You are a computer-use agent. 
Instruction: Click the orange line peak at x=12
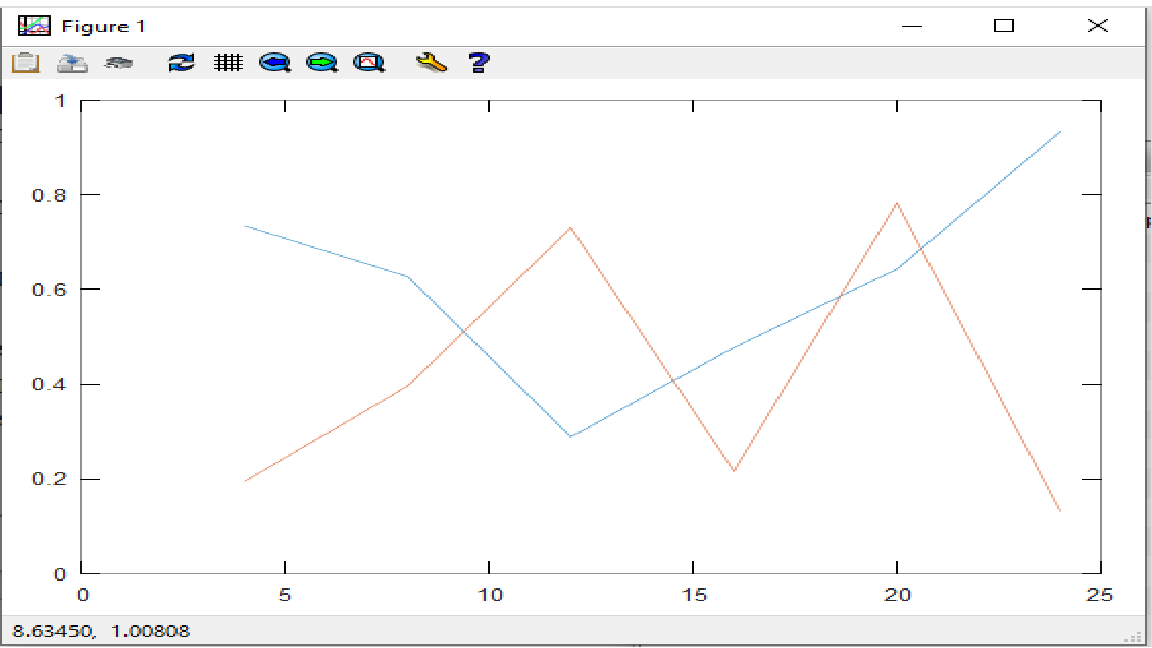[570, 228]
